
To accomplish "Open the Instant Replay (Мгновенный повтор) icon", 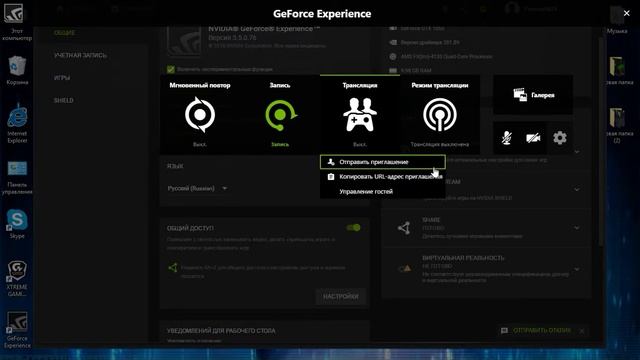I will 200,115.
